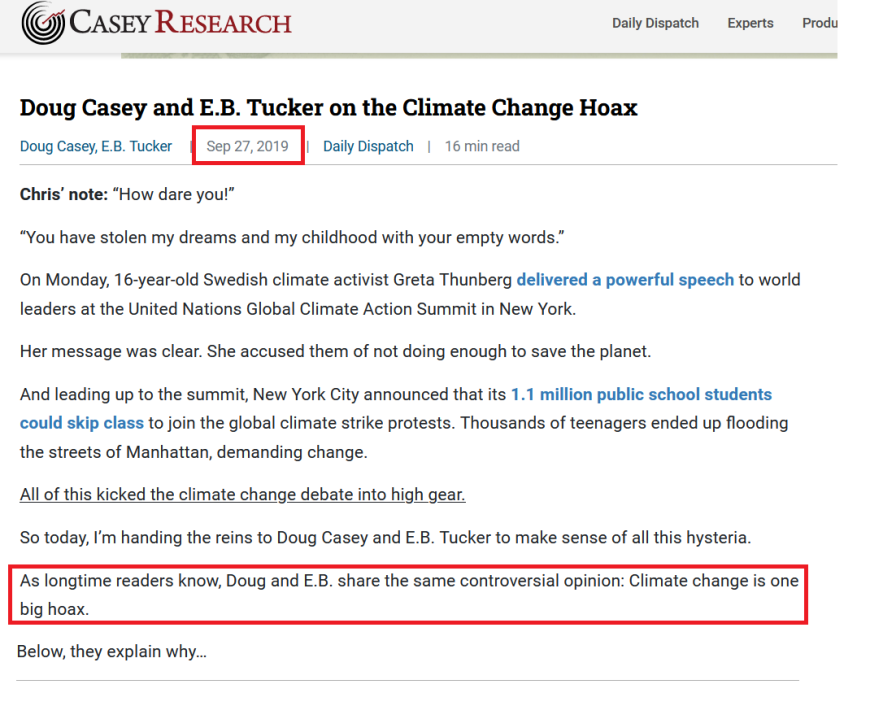Open the E.B. Tucker author link
Image resolution: width=870 pixels, height=706 pixels.
[136, 146]
